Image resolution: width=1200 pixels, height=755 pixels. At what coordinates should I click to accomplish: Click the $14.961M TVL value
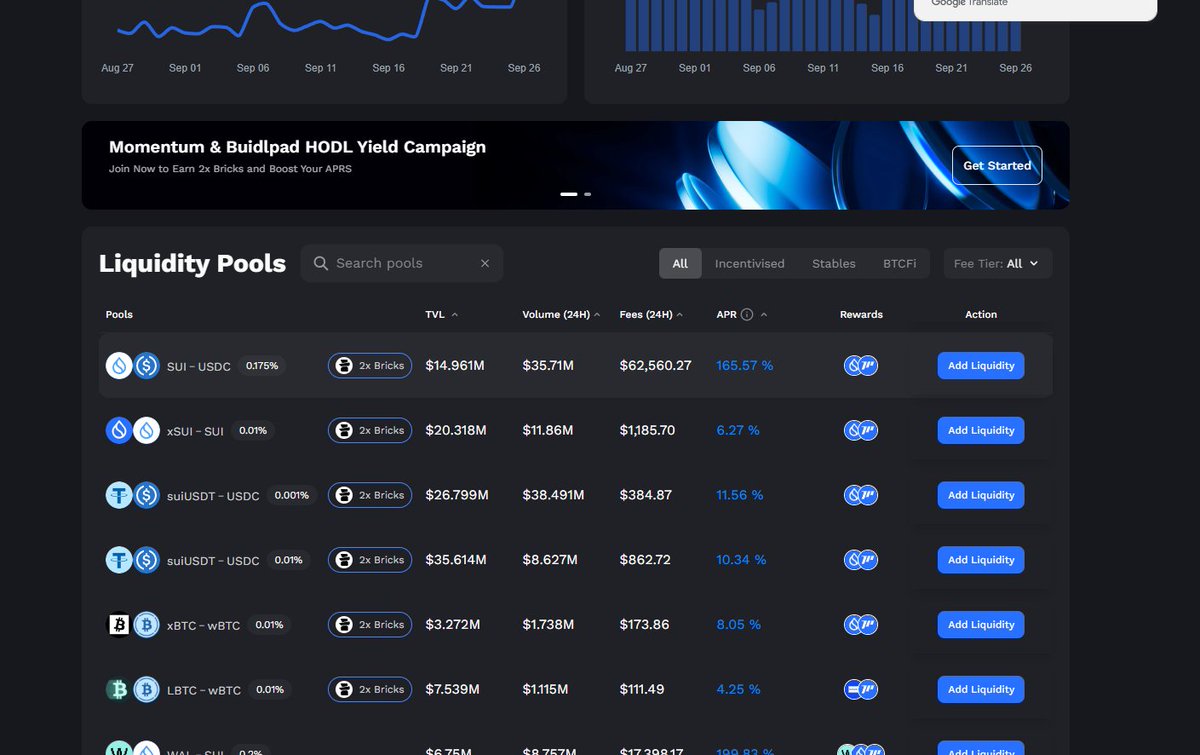point(455,366)
